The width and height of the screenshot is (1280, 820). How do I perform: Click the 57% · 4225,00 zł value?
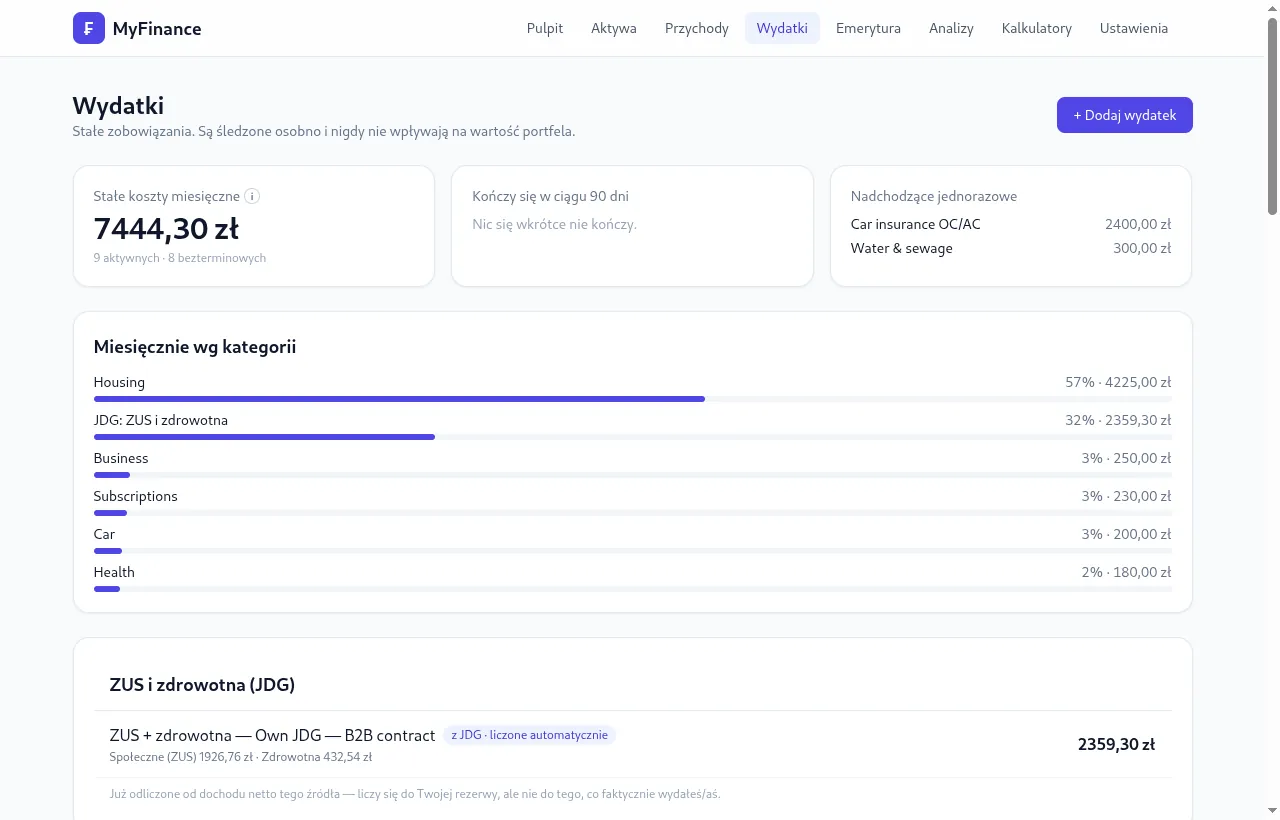(x=1118, y=382)
